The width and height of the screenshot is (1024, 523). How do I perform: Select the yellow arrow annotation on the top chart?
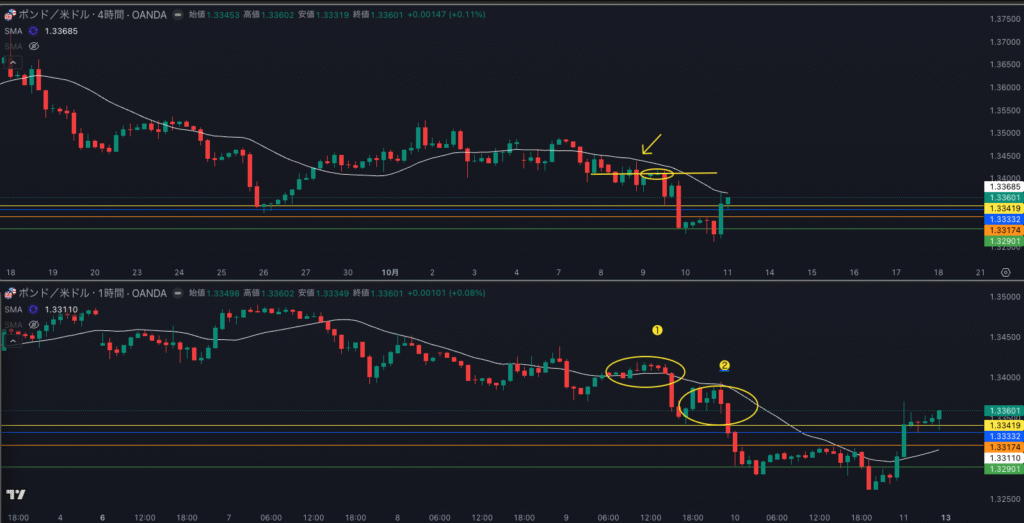652,144
